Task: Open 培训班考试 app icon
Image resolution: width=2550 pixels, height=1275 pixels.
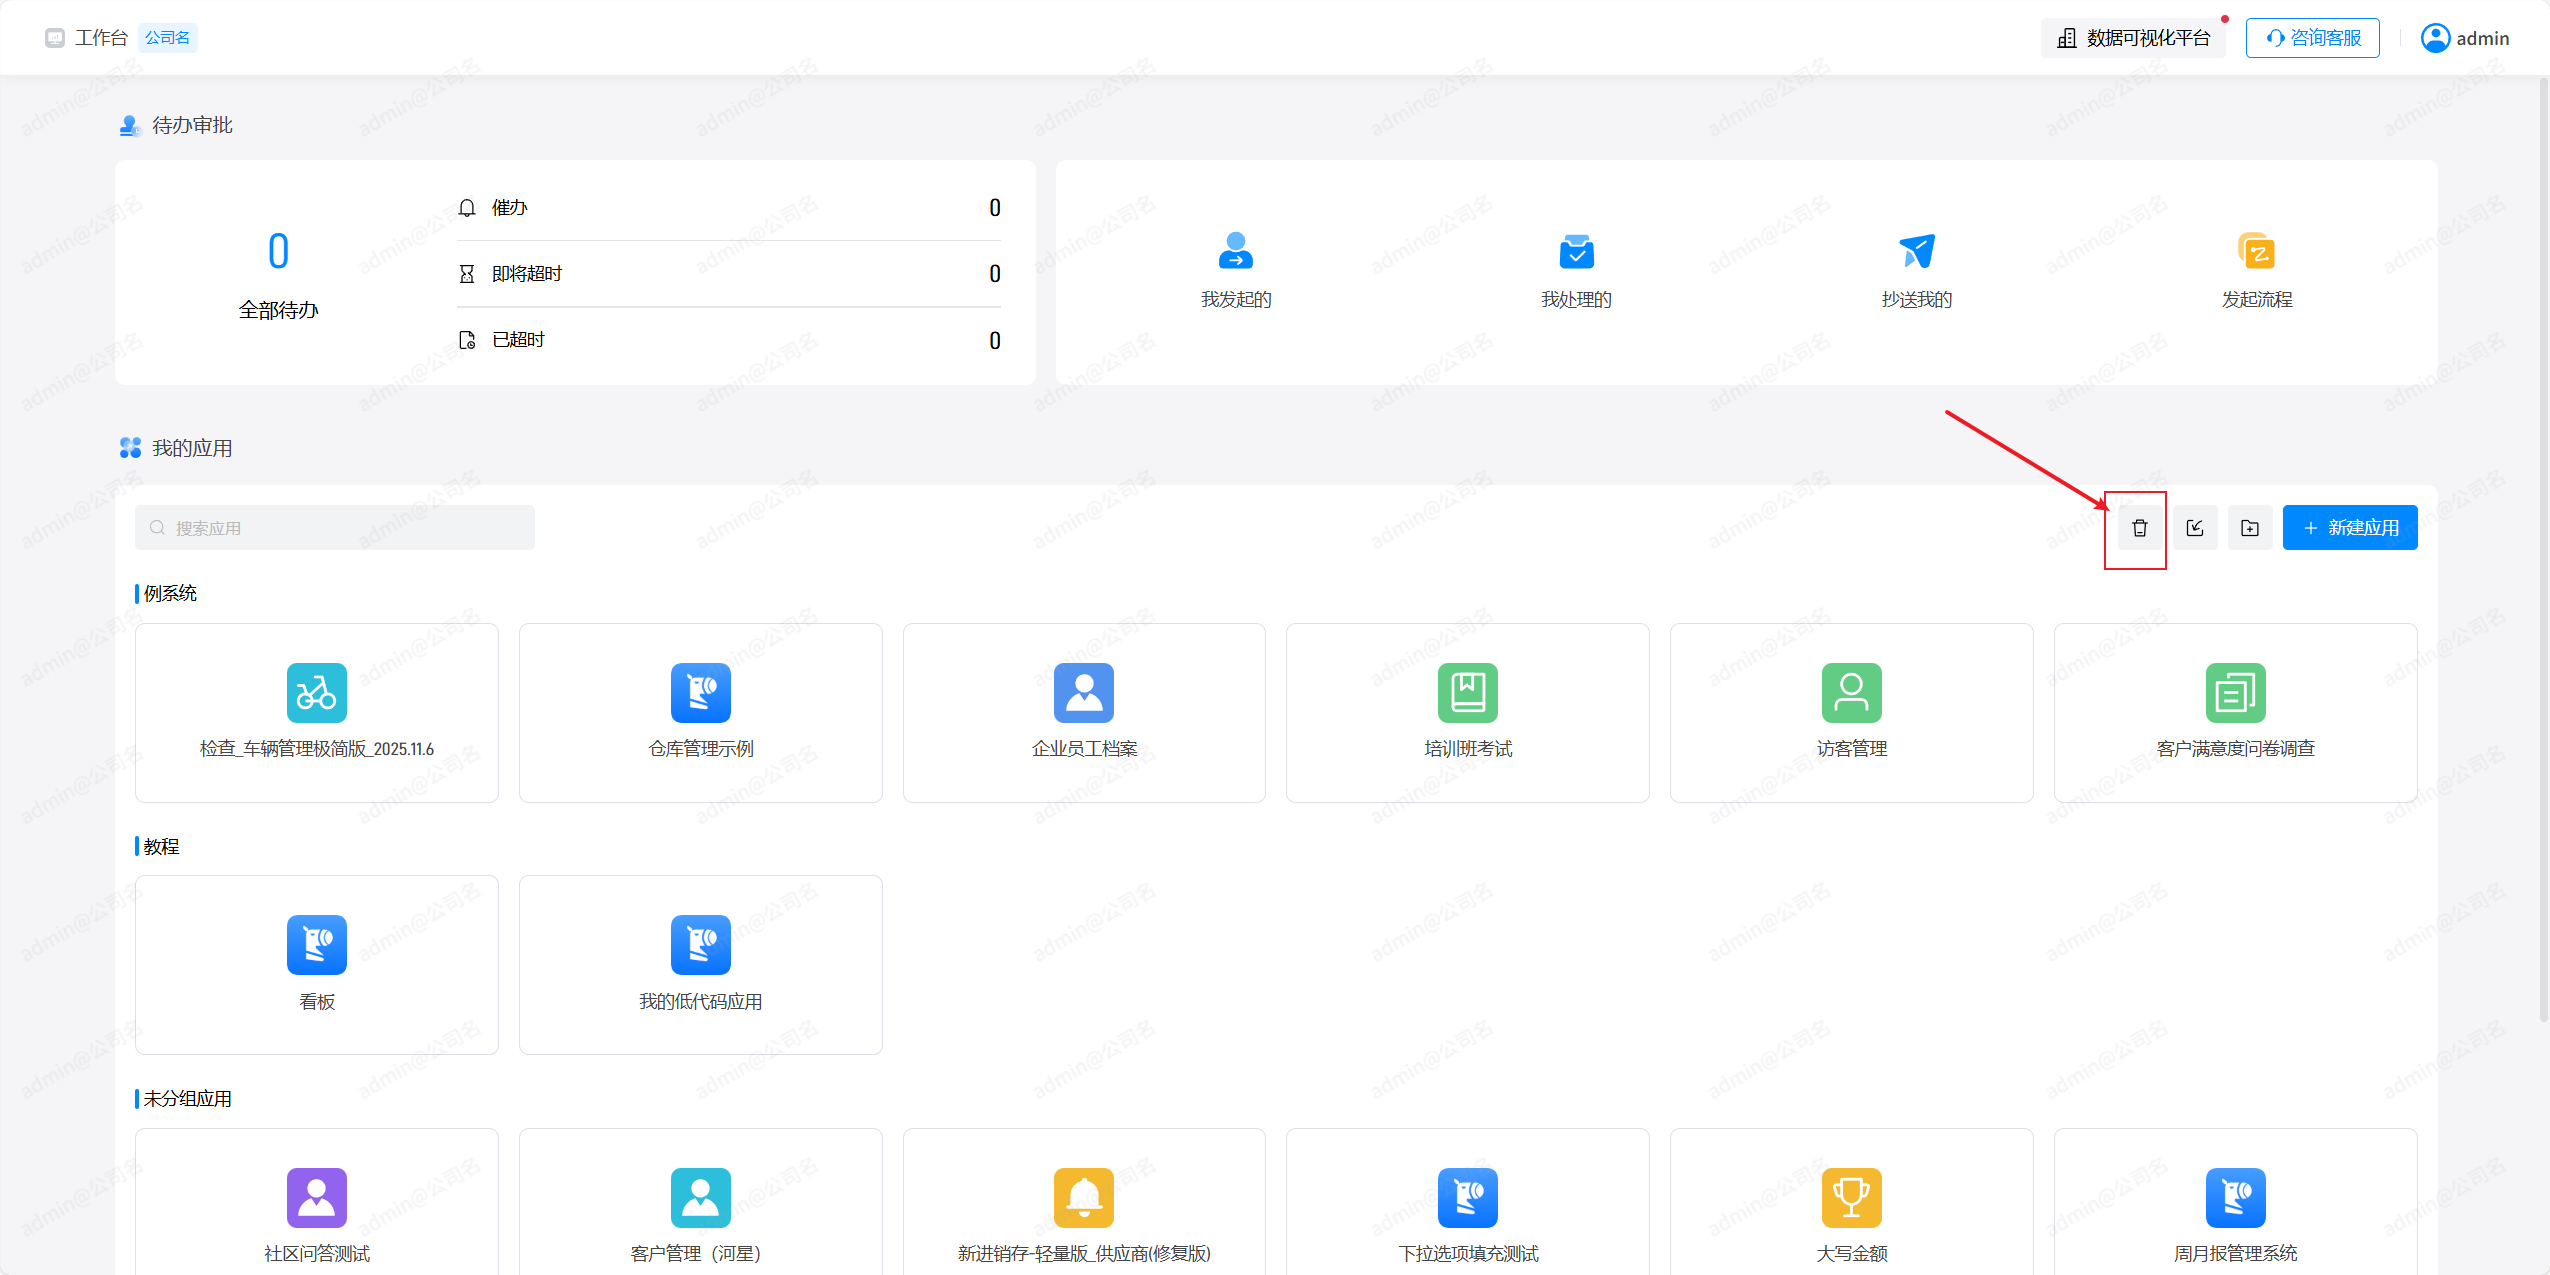Action: click(1467, 693)
